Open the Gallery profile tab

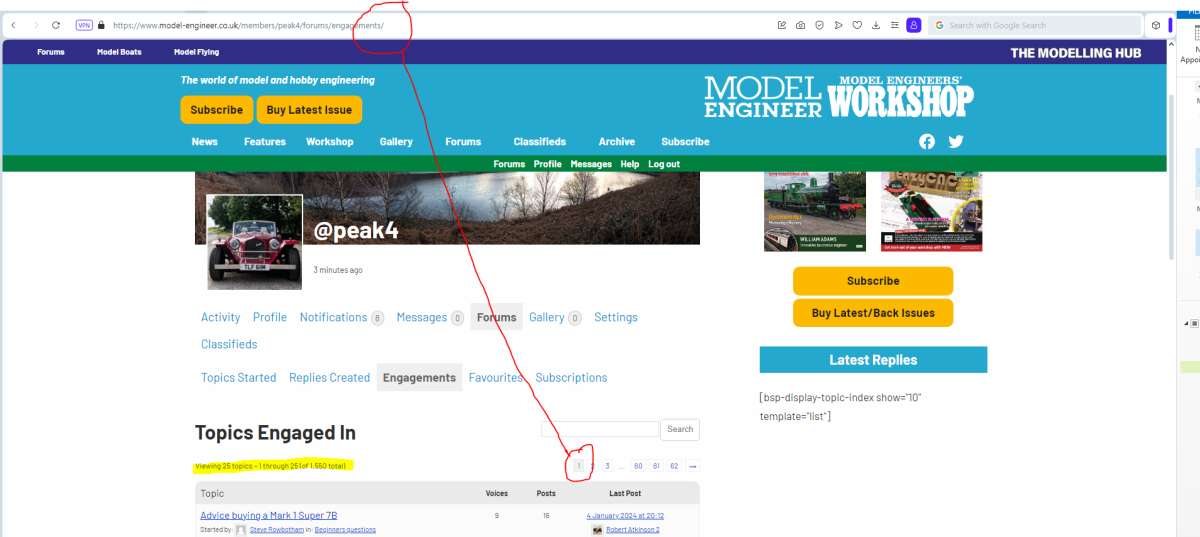pos(555,317)
